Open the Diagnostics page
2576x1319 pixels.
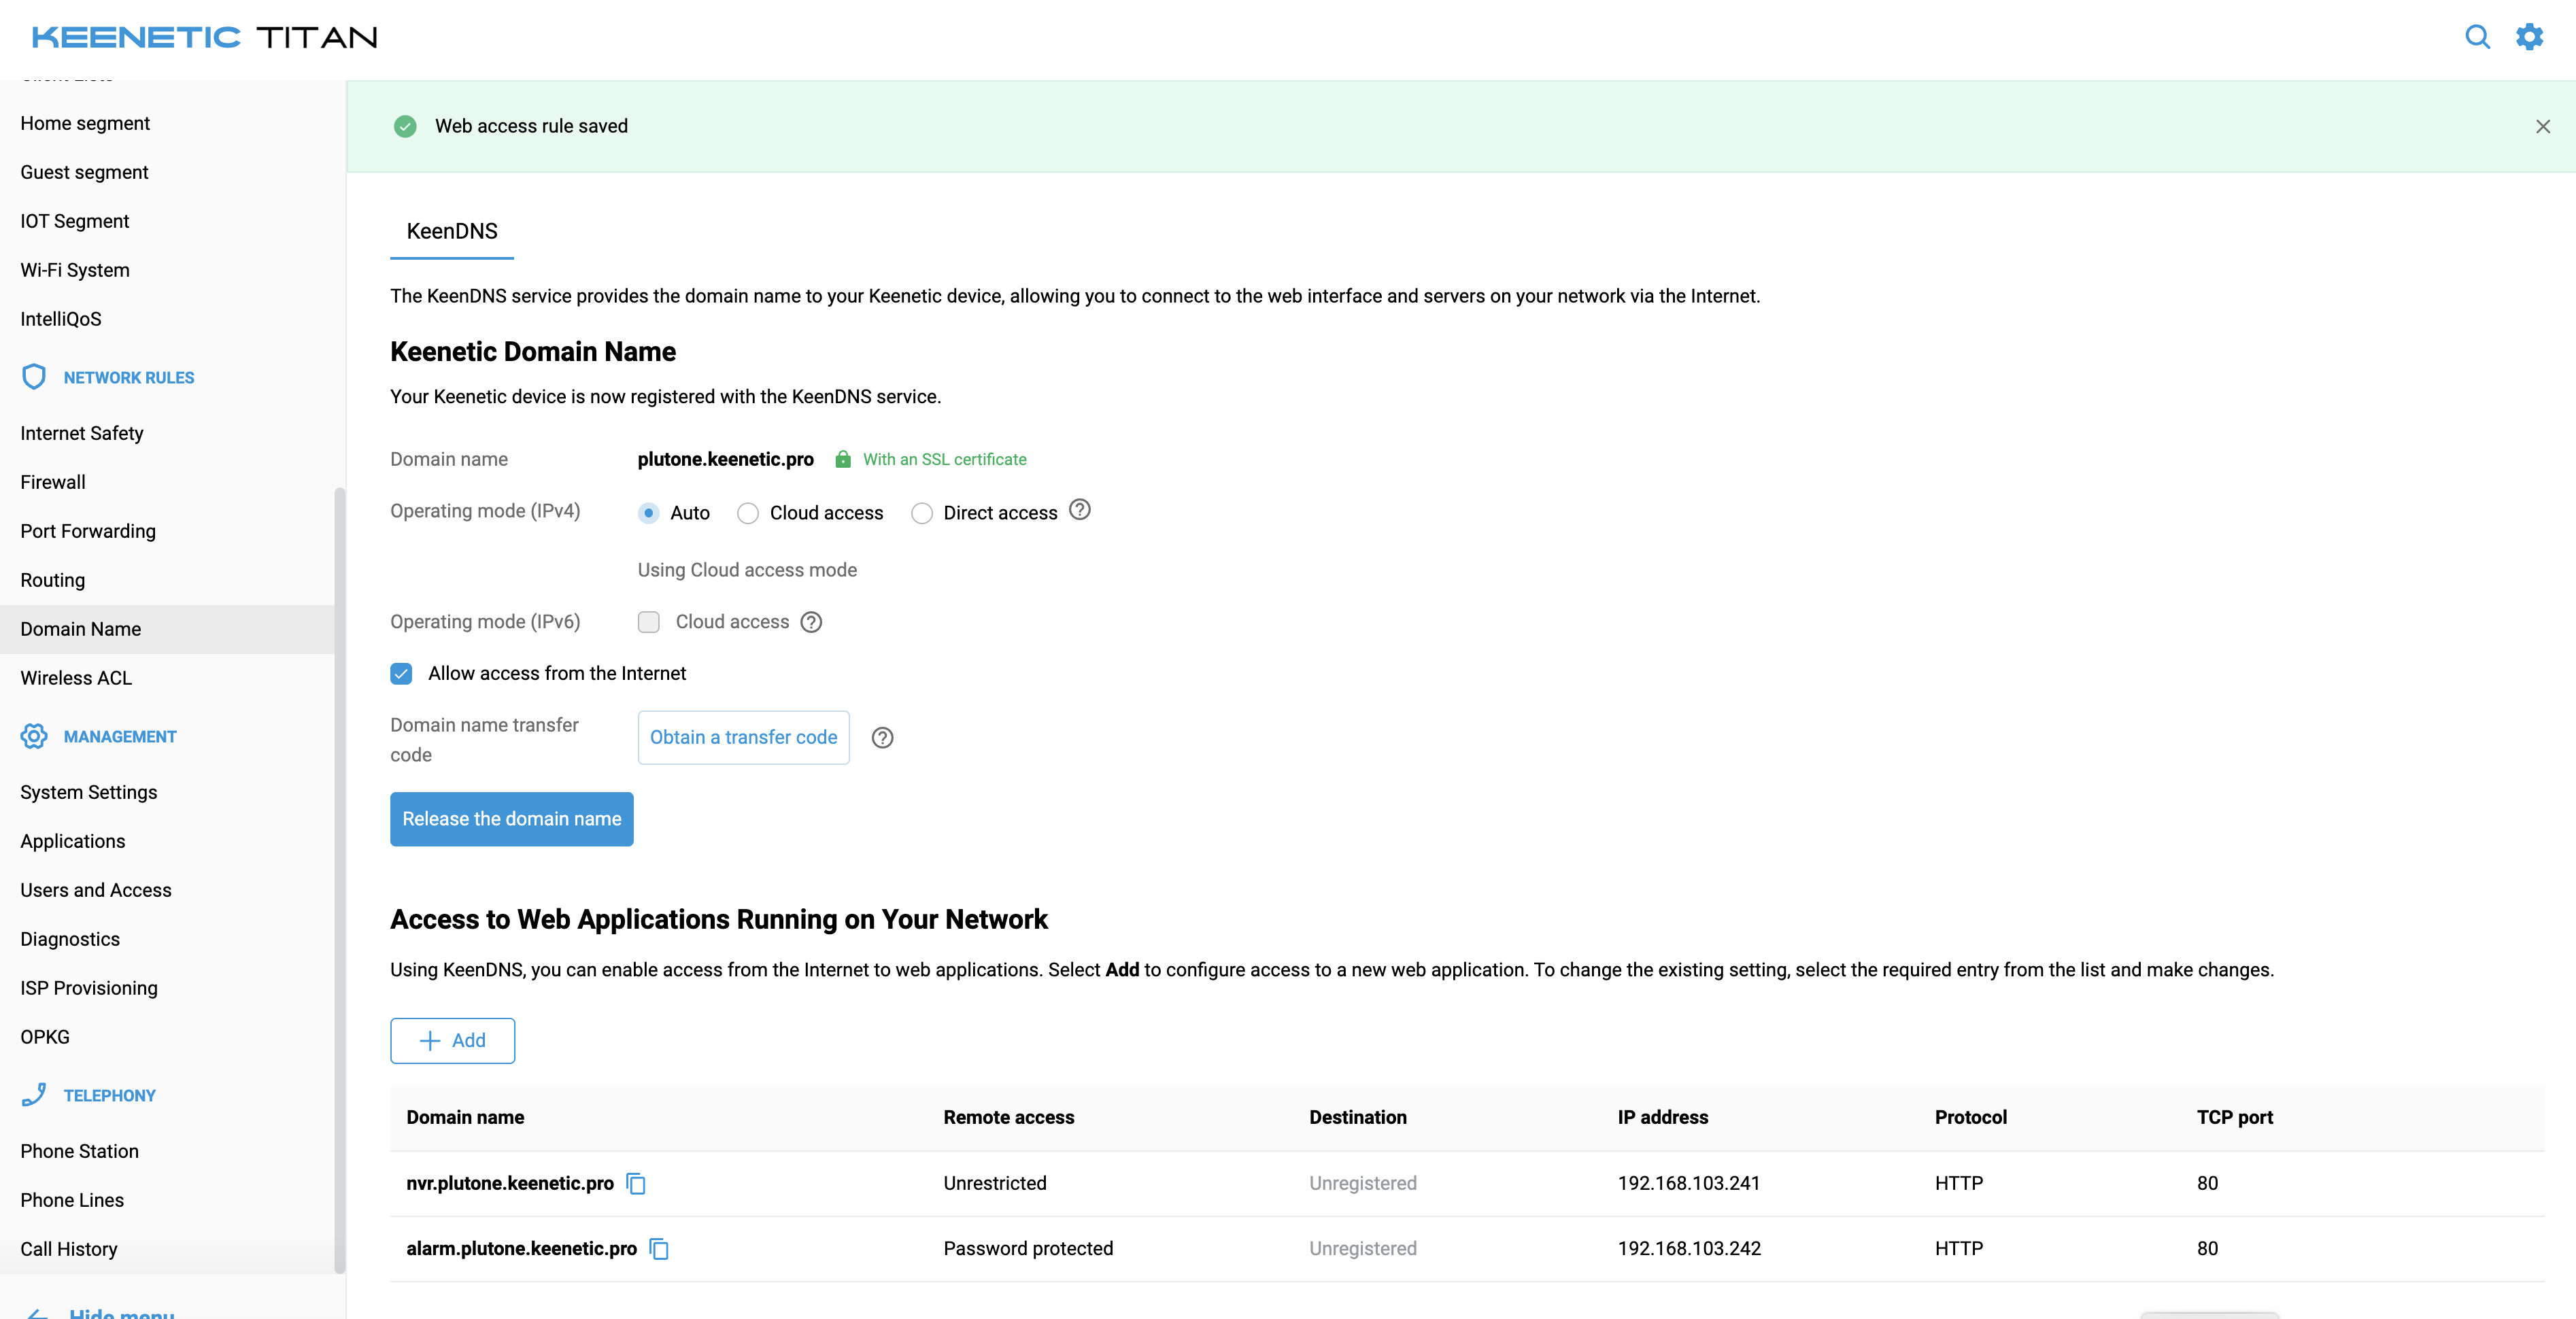(70, 939)
